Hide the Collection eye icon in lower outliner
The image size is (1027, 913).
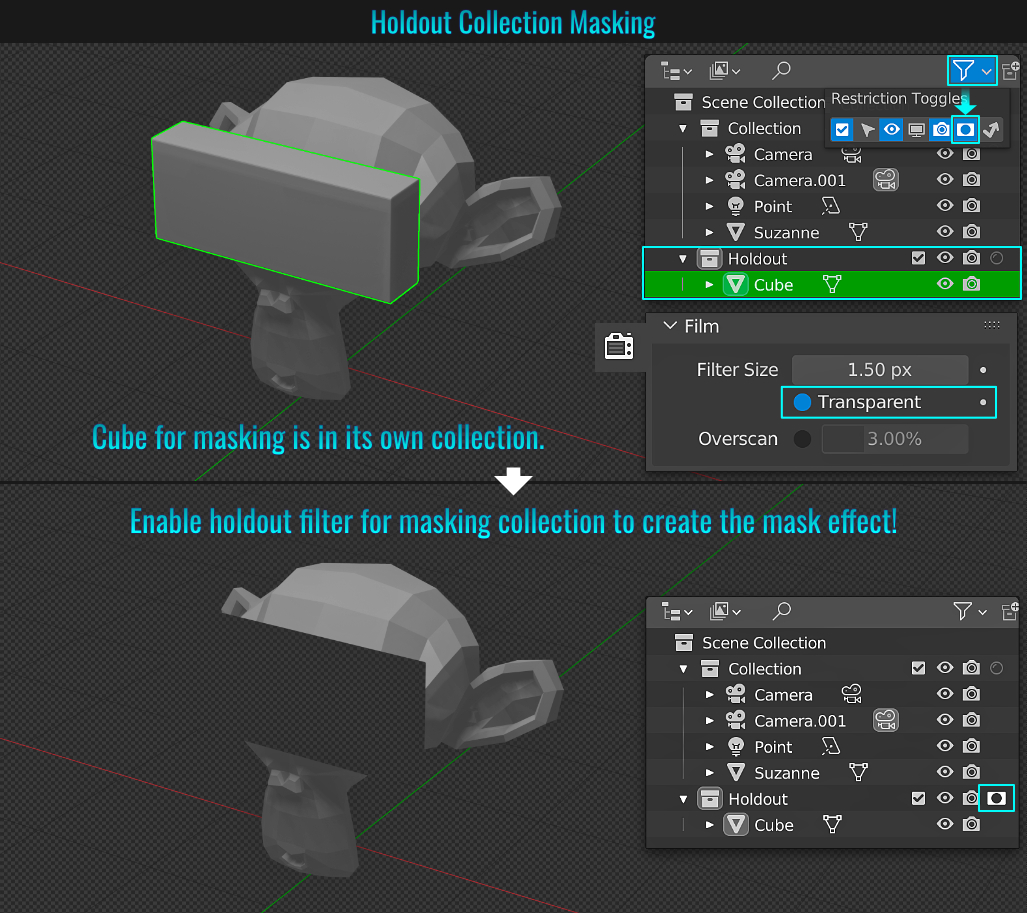click(944, 668)
